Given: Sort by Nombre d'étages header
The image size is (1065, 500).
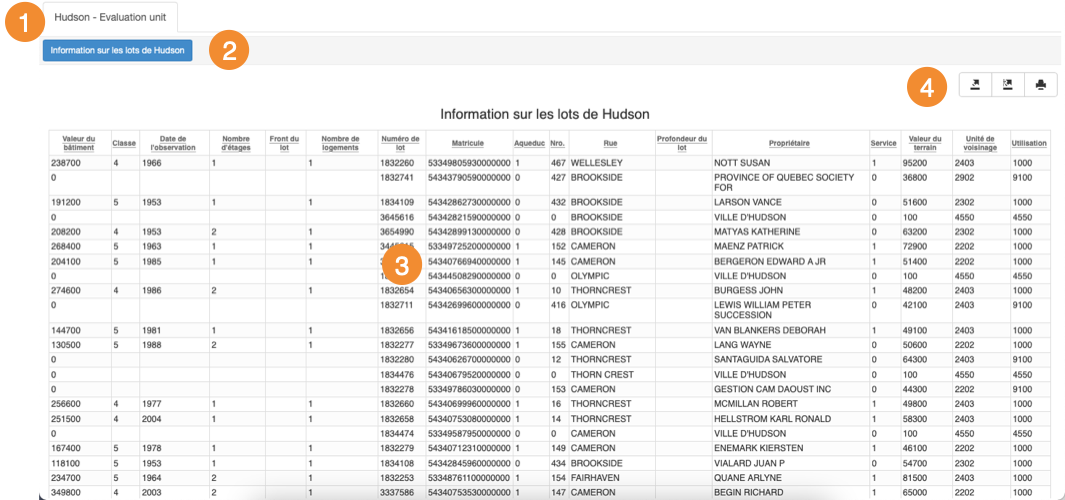Looking at the screenshot, I should coord(236,143).
